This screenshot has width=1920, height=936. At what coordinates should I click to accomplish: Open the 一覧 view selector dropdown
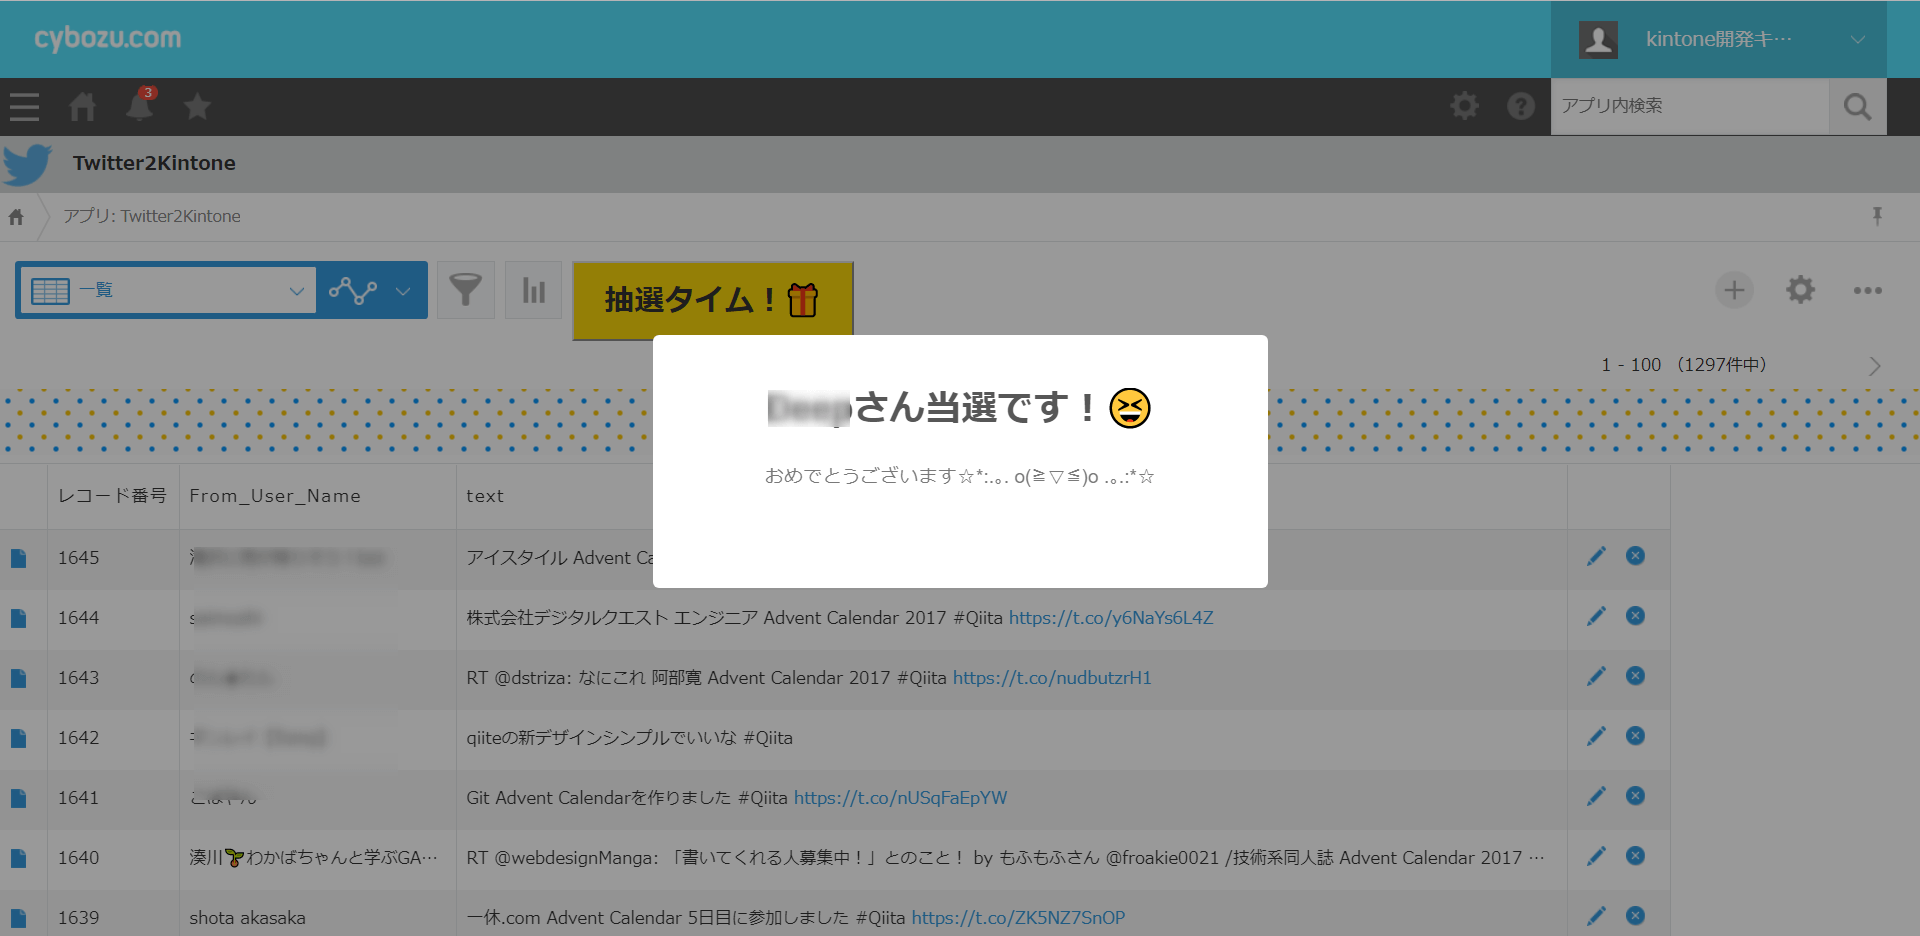[x=168, y=291]
